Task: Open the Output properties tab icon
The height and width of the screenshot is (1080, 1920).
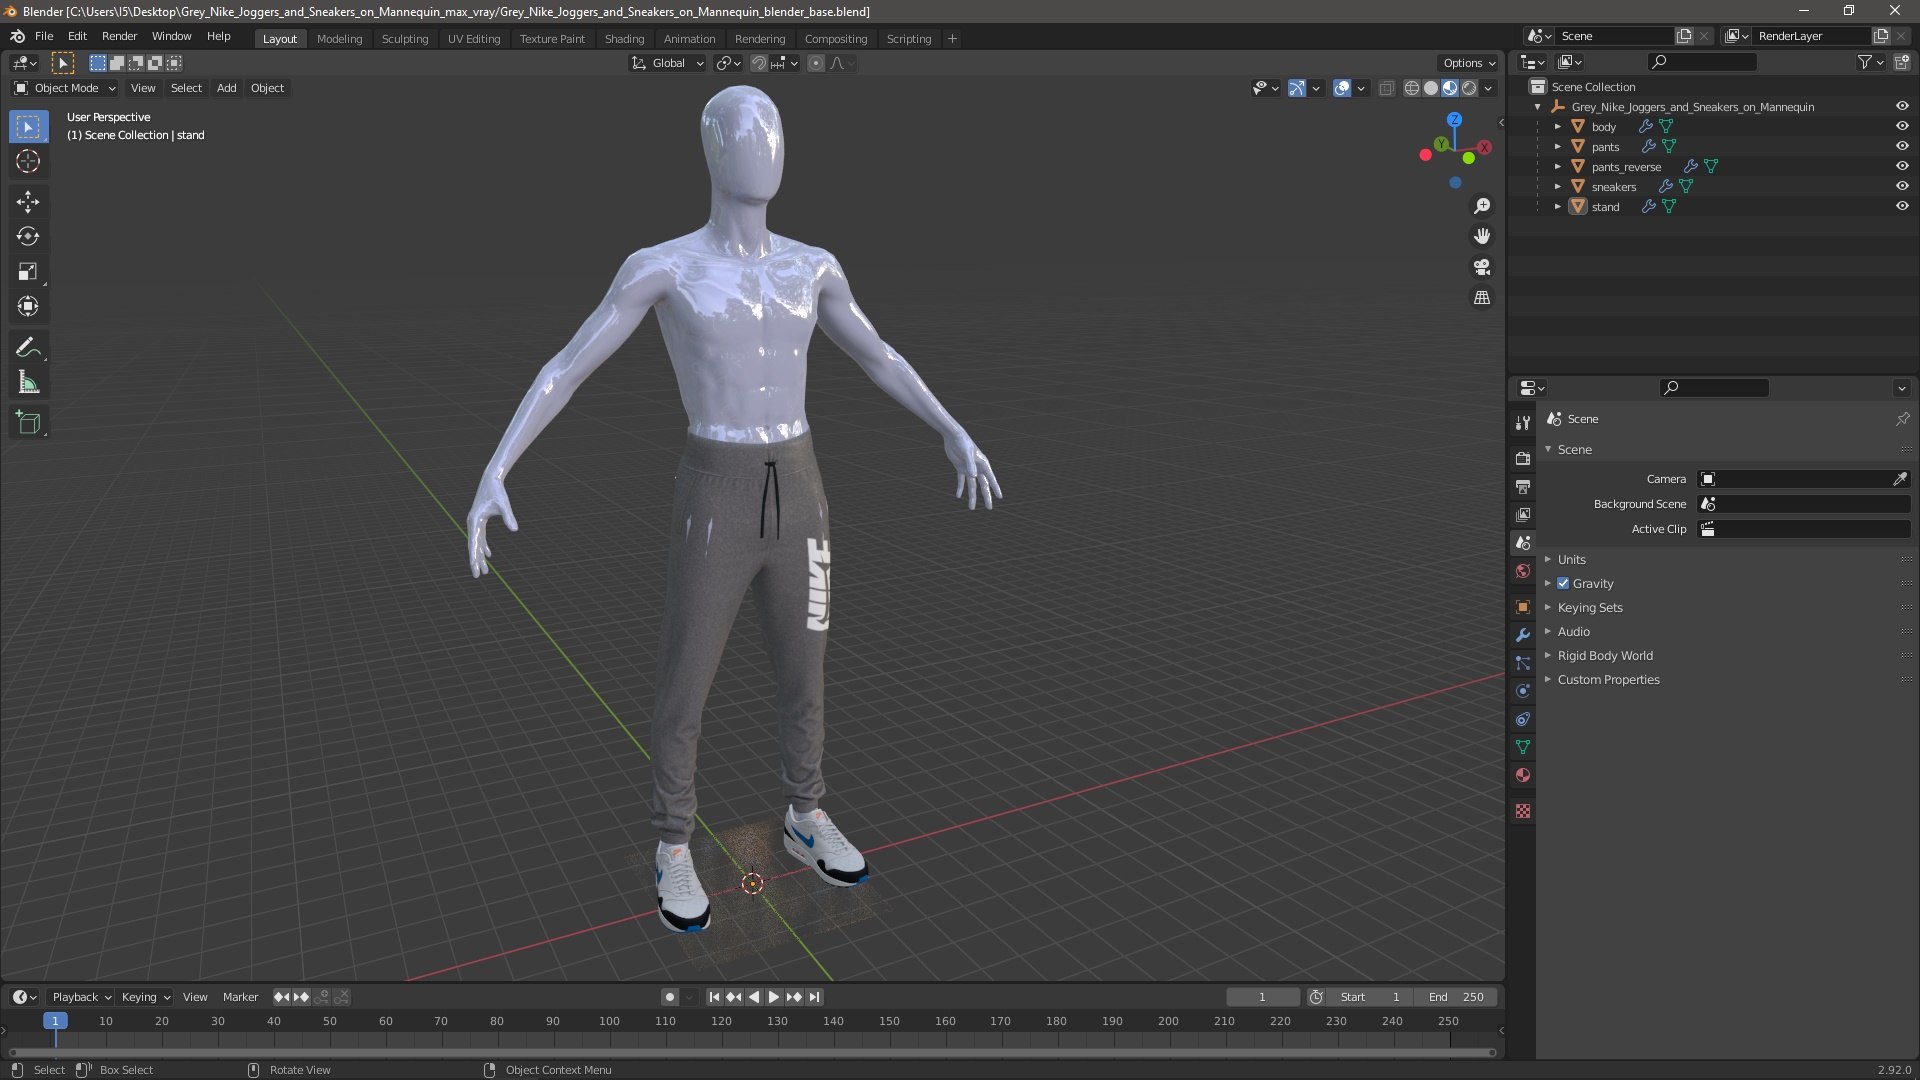Action: point(1523,487)
